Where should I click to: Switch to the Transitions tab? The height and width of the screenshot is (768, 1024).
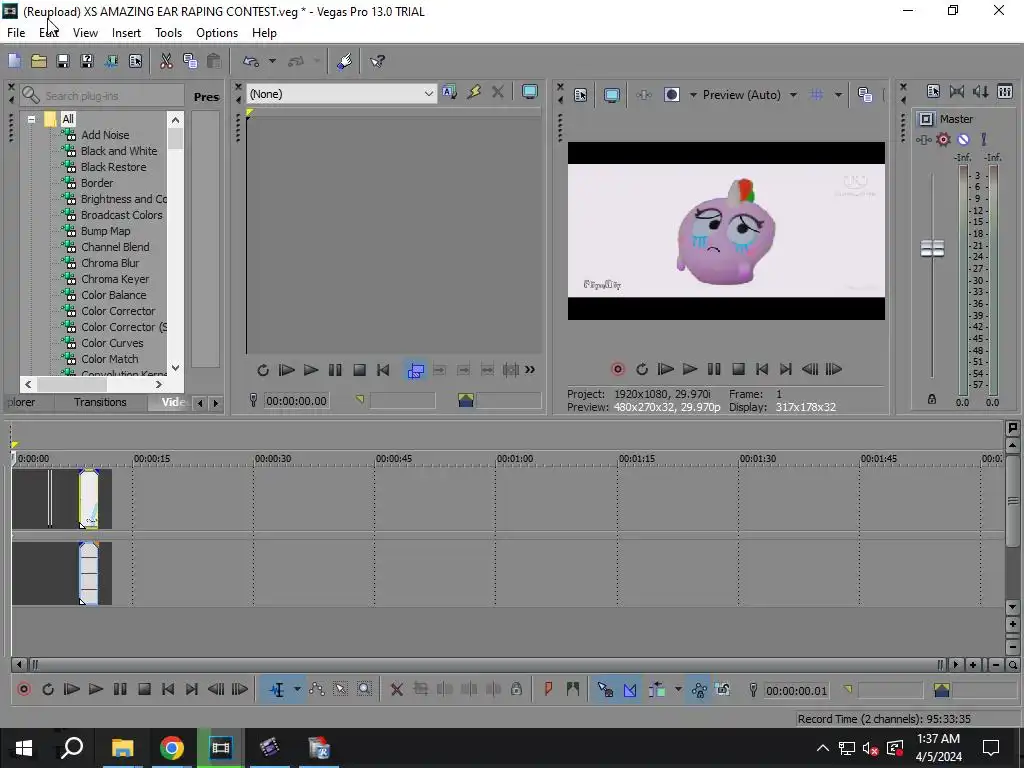tap(100, 402)
